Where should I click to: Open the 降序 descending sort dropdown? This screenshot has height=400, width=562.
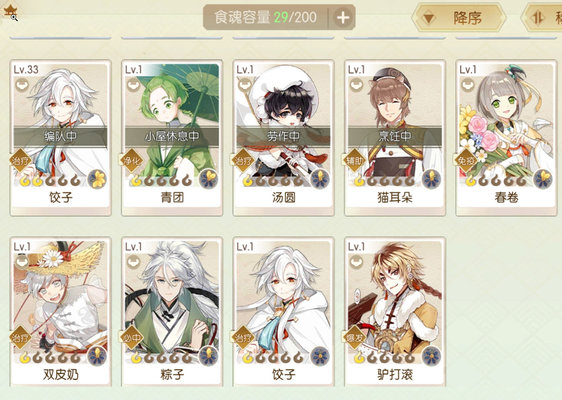click(x=459, y=18)
